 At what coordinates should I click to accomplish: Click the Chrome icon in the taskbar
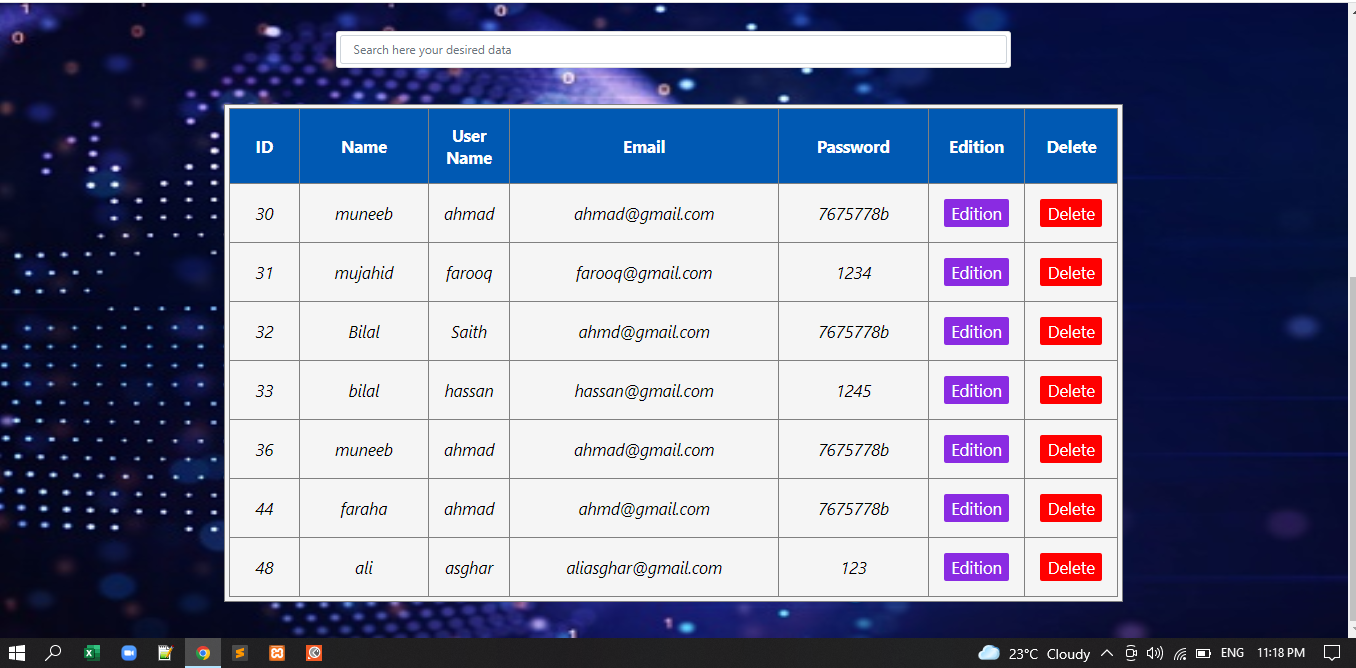click(x=203, y=653)
